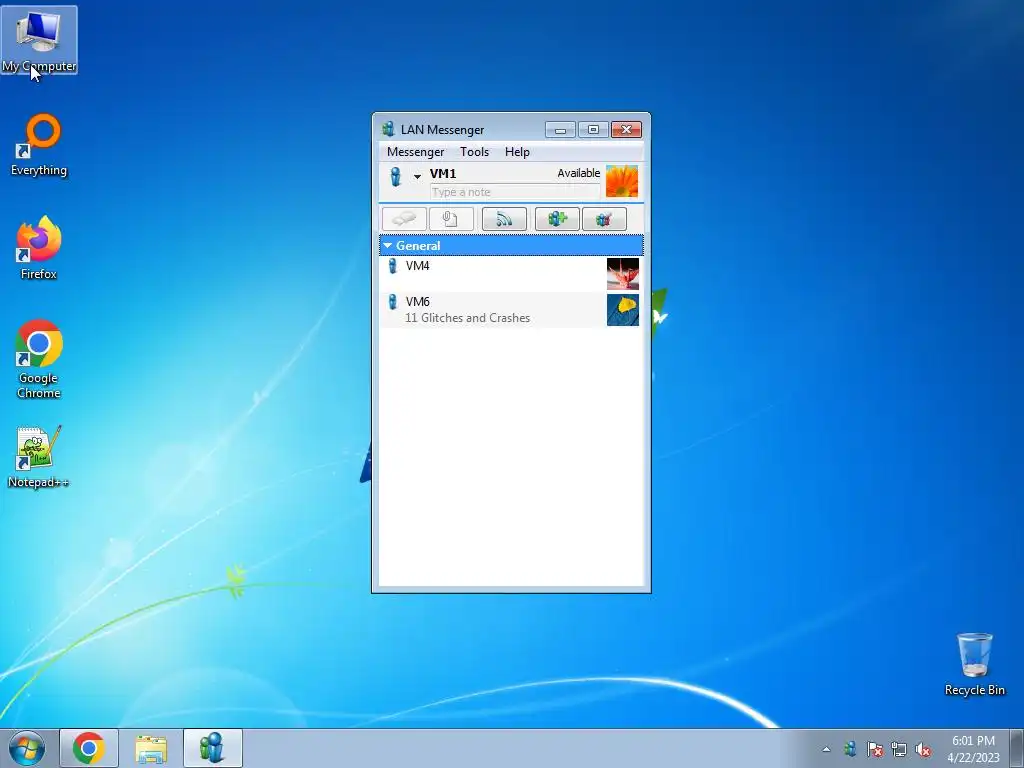
Task: Click the start conversation toolbar icon
Action: pyautogui.click(x=404, y=219)
